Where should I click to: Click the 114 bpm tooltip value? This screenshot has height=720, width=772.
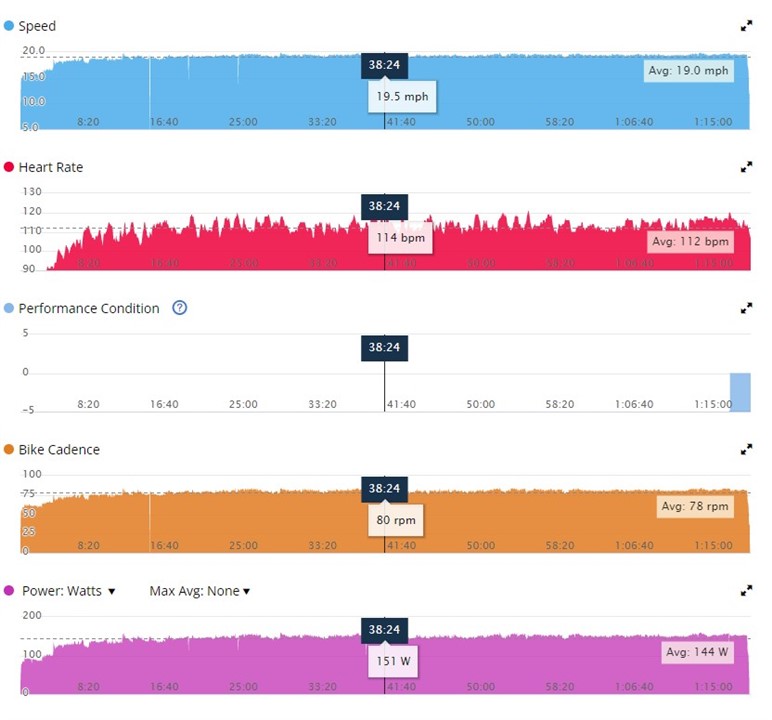coord(400,238)
